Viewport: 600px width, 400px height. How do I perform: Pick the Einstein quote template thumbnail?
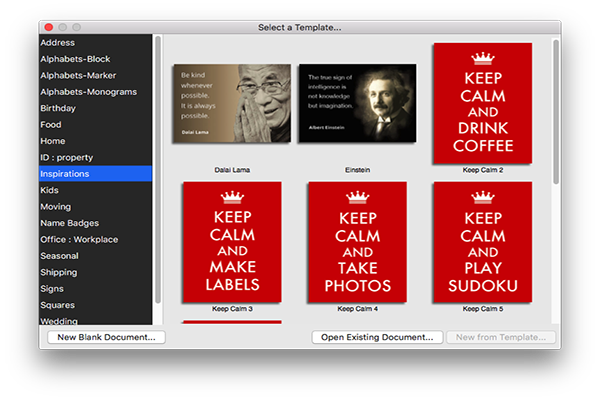coord(357,103)
